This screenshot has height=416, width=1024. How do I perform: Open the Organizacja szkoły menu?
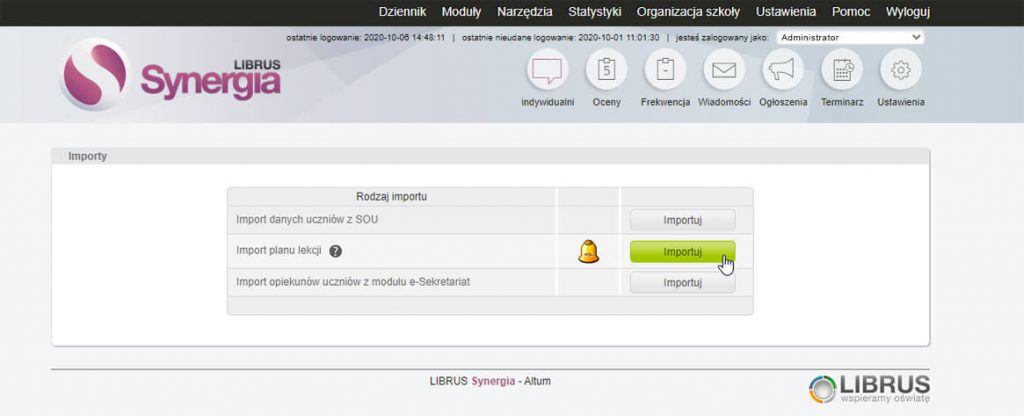tap(688, 12)
